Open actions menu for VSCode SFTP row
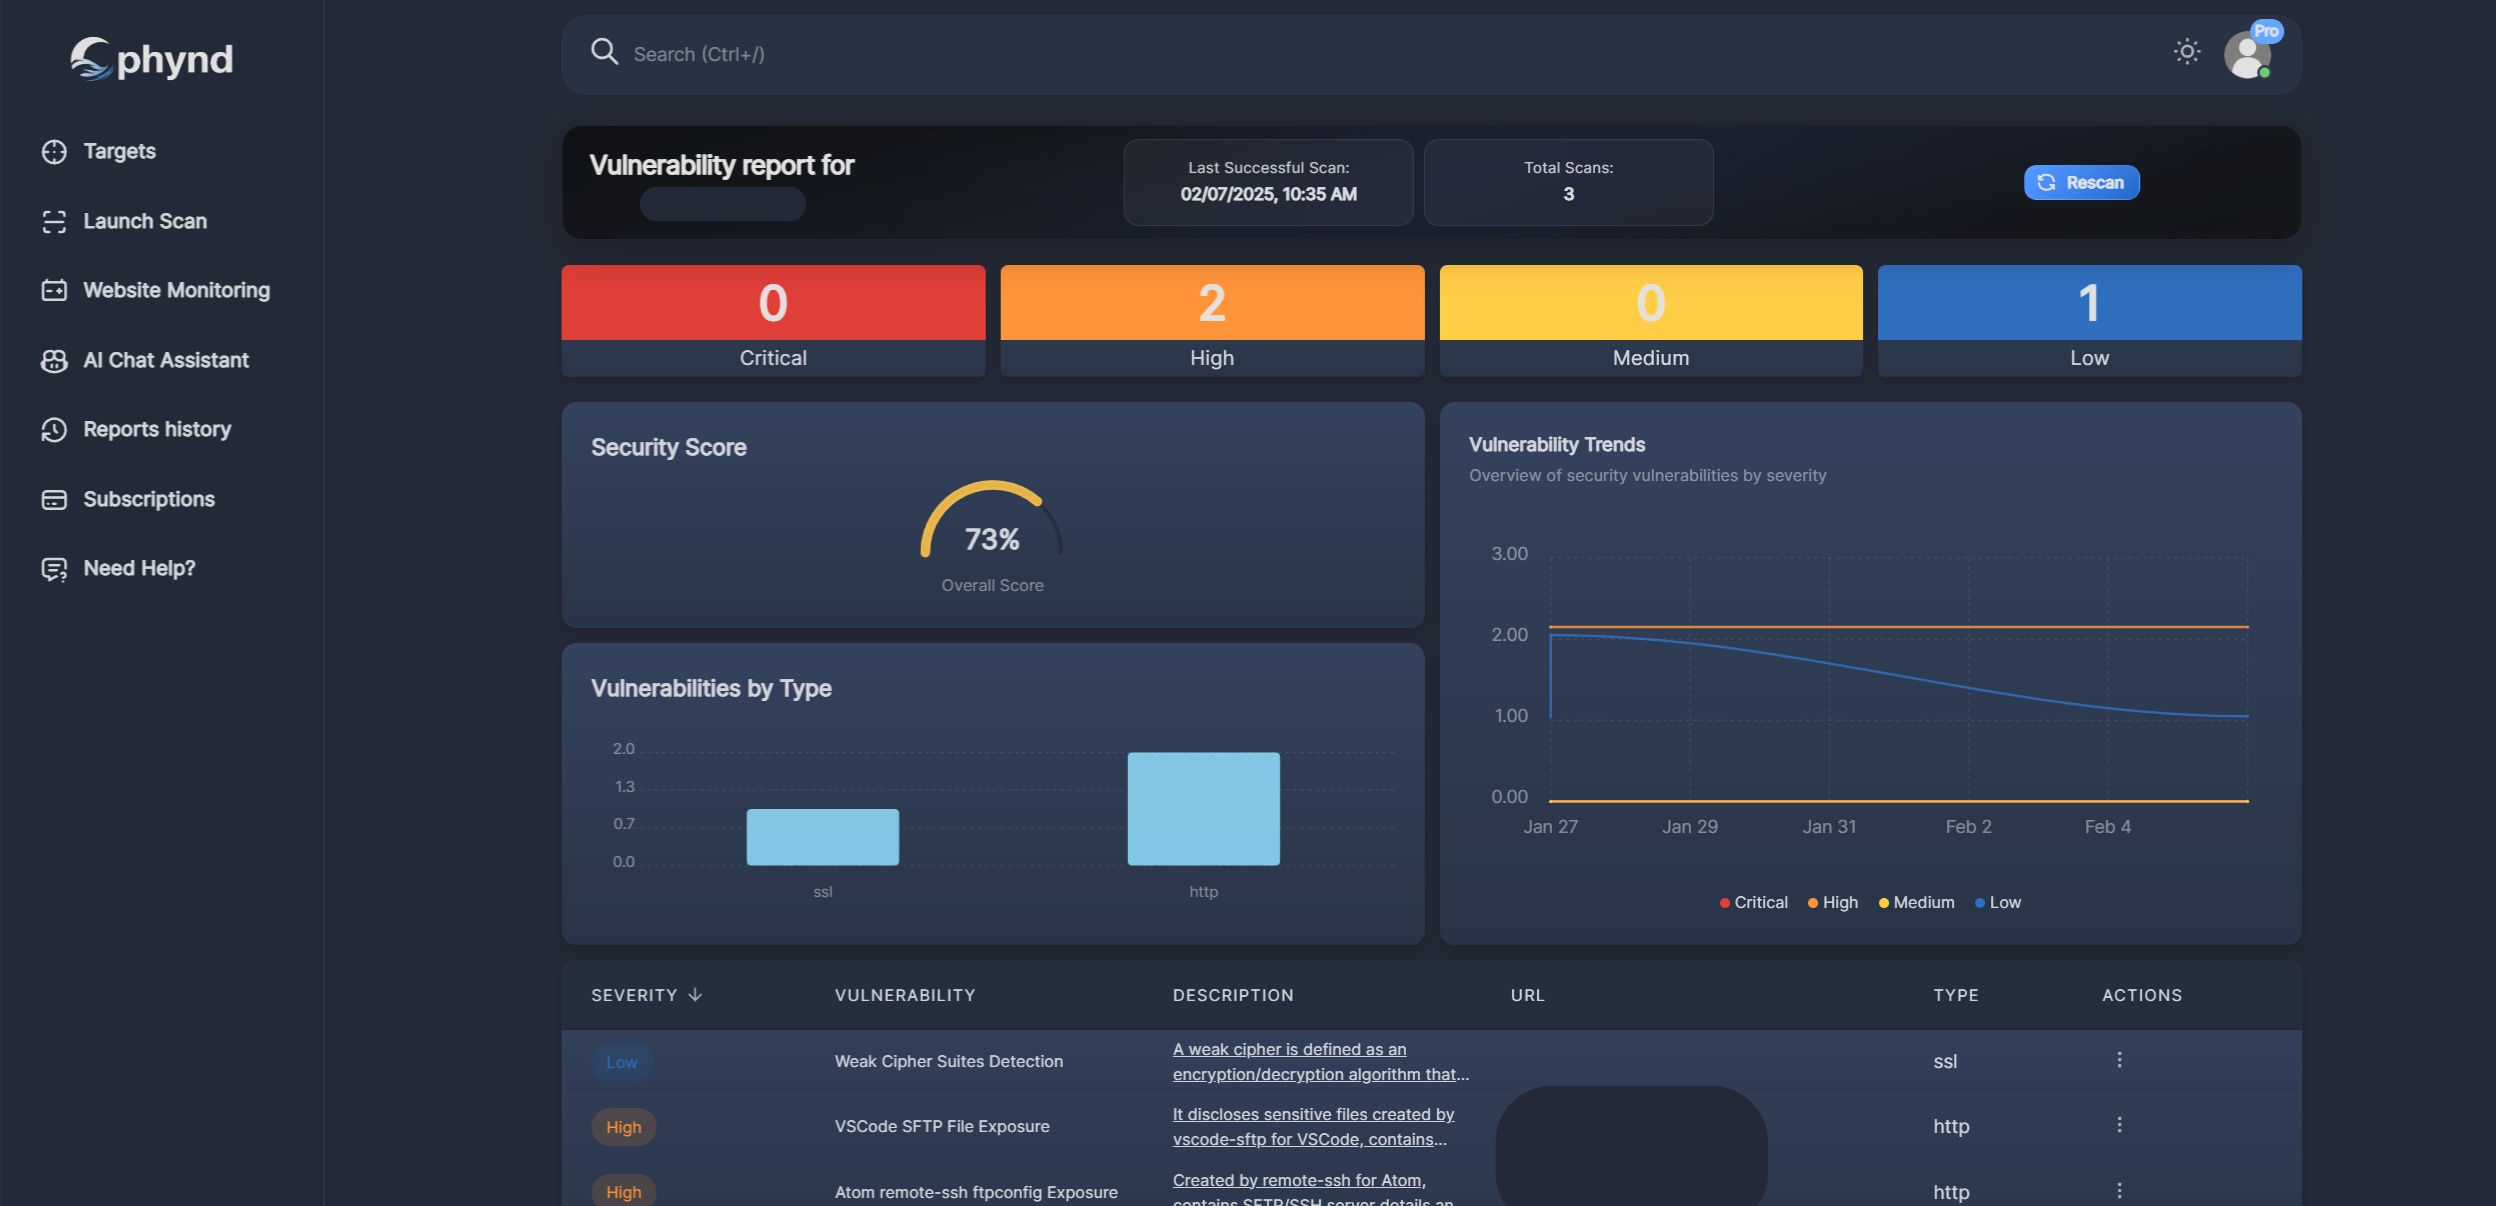Viewport: 2496px width, 1206px height. click(x=2119, y=1125)
